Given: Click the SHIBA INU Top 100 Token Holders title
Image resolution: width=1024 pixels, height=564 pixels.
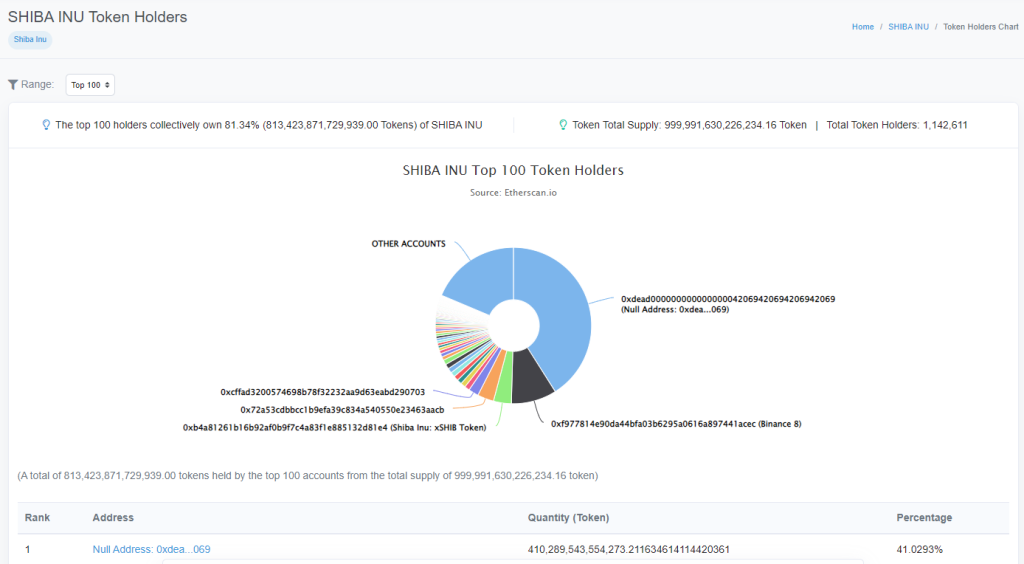Looking at the screenshot, I should pos(513,170).
